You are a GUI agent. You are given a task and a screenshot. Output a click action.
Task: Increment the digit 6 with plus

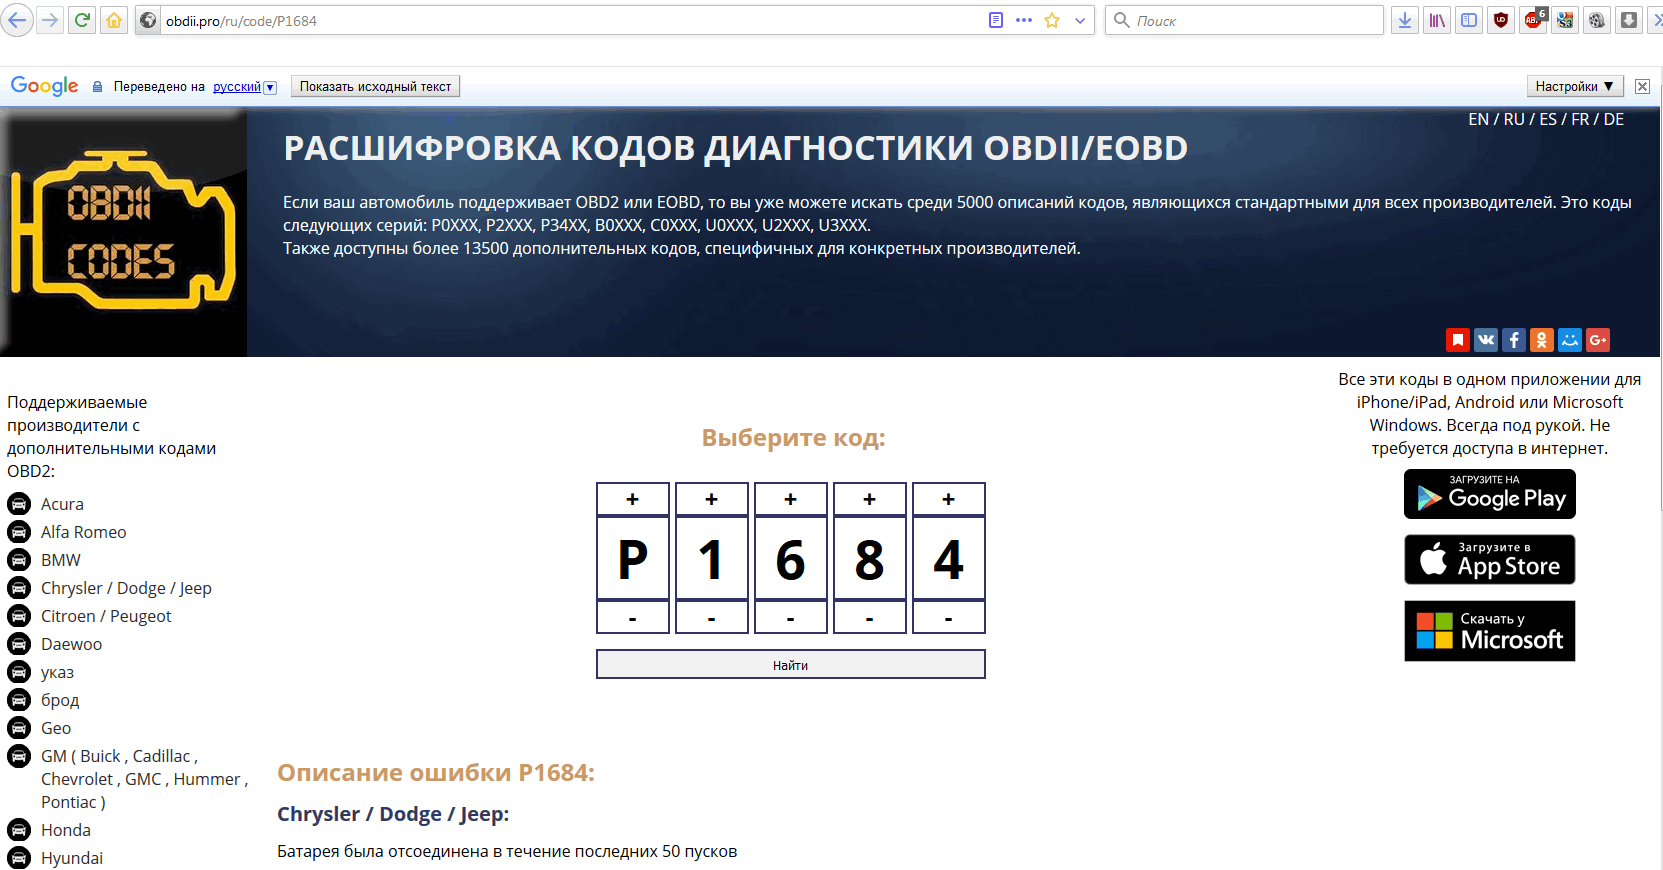tap(790, 499)
